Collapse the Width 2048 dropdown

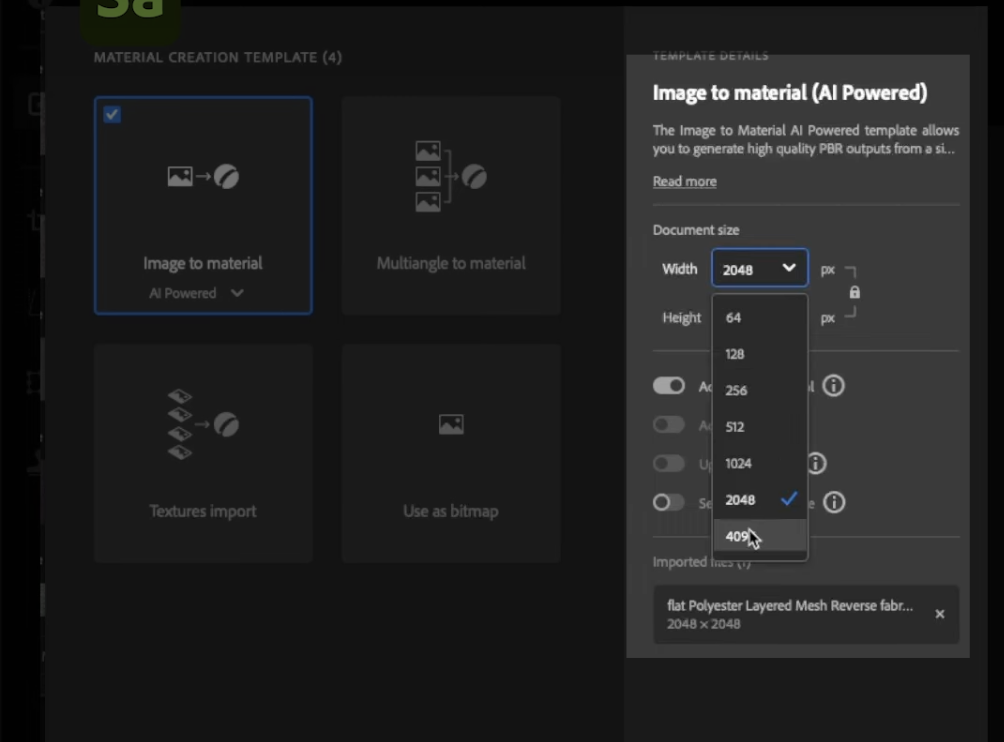coord(759,268)
